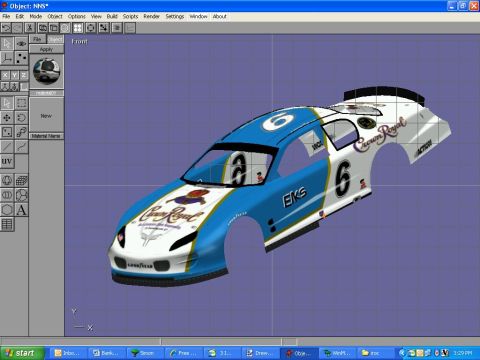
Task: Toggle the four-dot grid view icon
Action: point(78,28)
